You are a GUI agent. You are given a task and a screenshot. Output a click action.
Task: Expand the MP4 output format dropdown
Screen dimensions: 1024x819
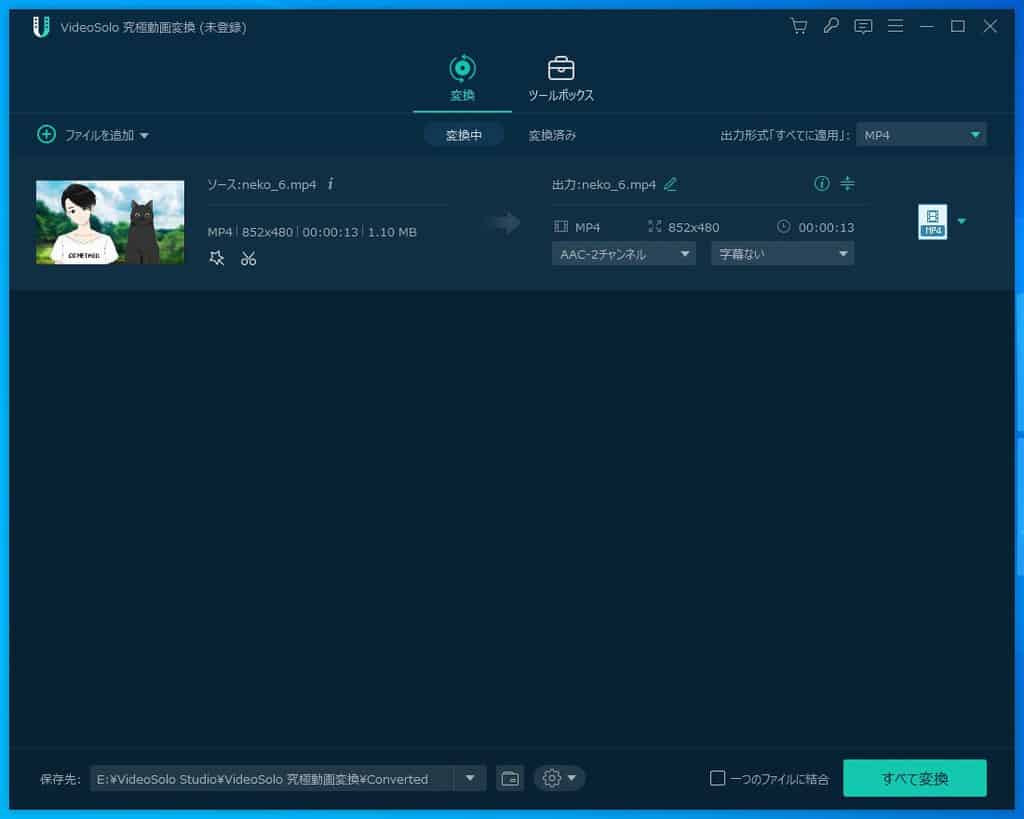click(921, 135)
